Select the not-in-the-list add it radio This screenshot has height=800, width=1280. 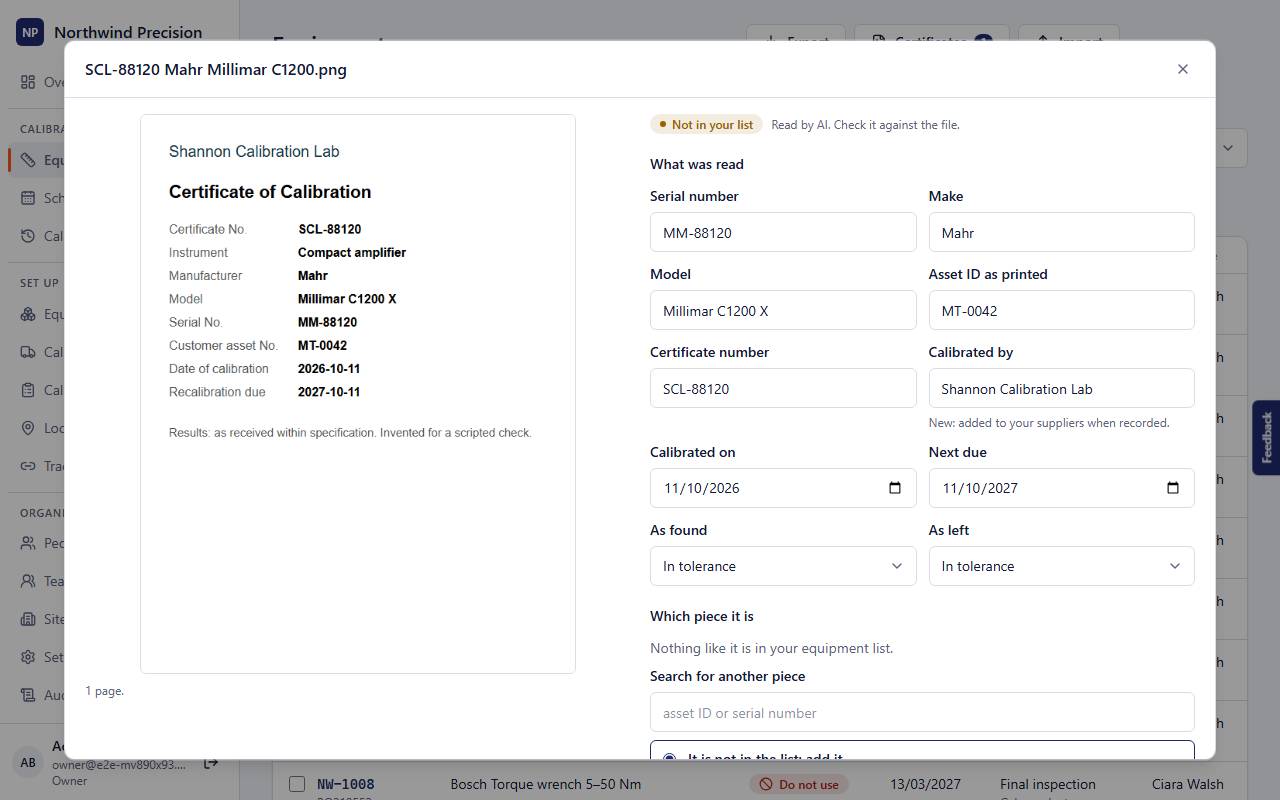[669, 755]
